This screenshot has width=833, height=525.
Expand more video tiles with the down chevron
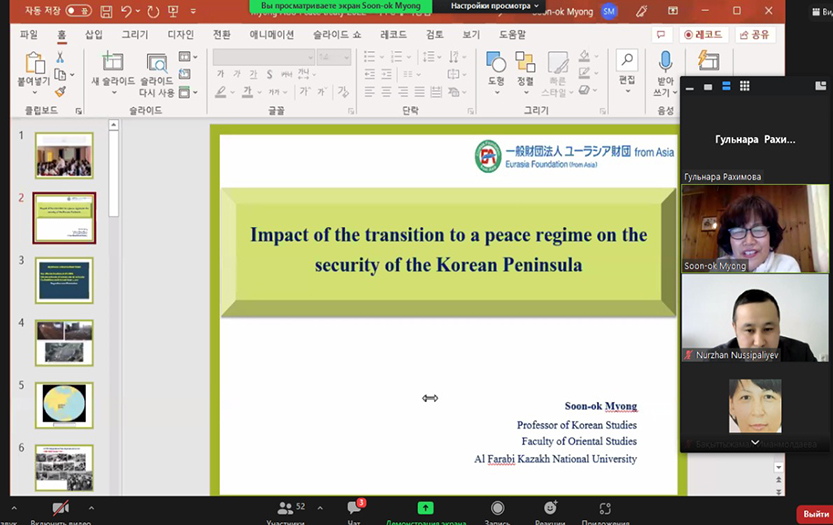[x=755, y=442]
